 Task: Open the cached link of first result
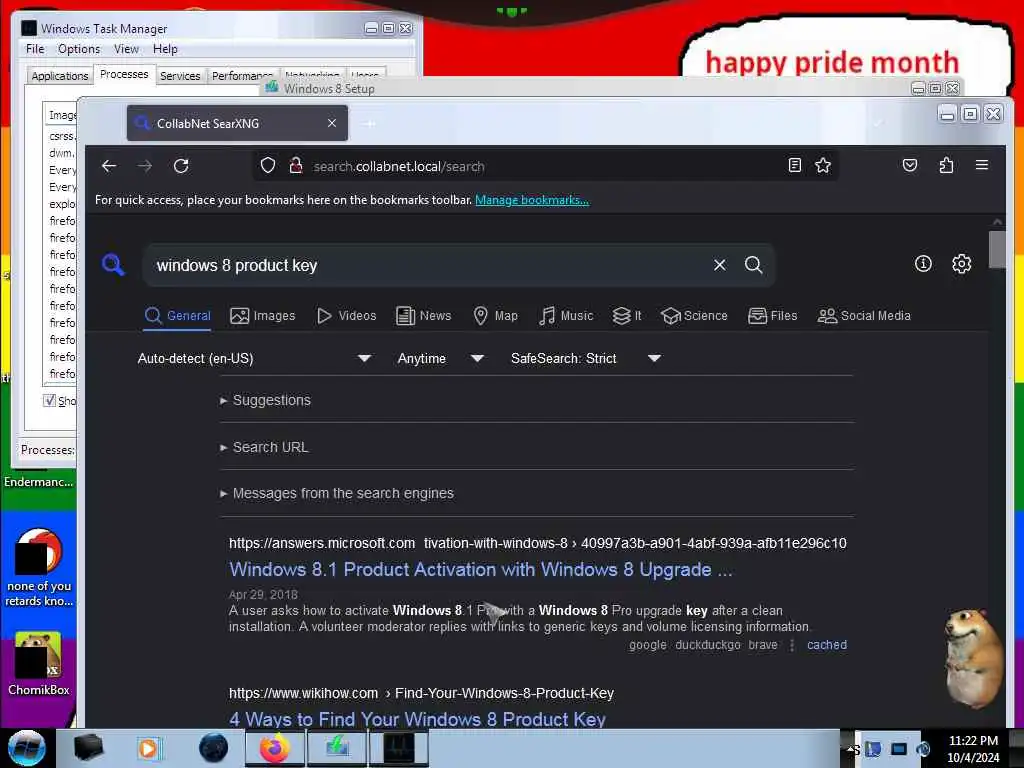point(827,645)
